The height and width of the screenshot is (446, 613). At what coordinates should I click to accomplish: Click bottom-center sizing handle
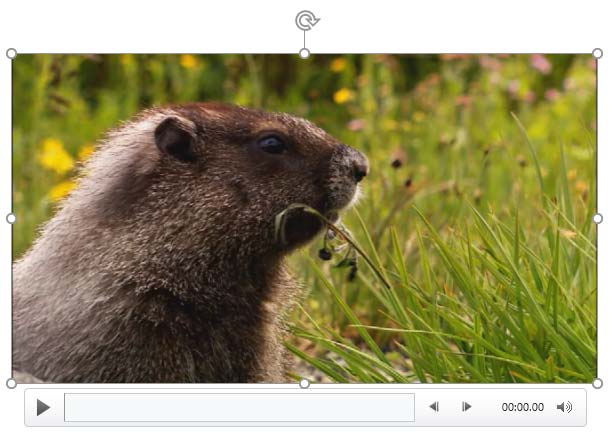click(305, 383)
